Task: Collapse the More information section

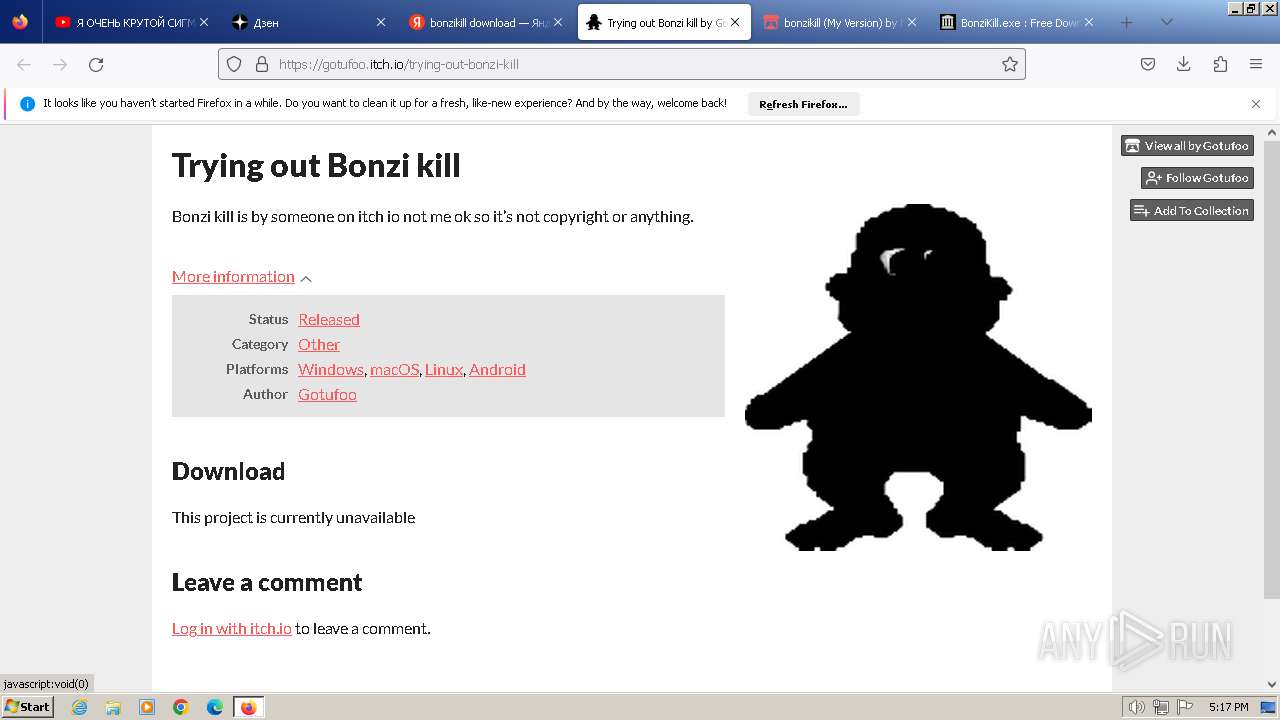Action: pos(242,277)
